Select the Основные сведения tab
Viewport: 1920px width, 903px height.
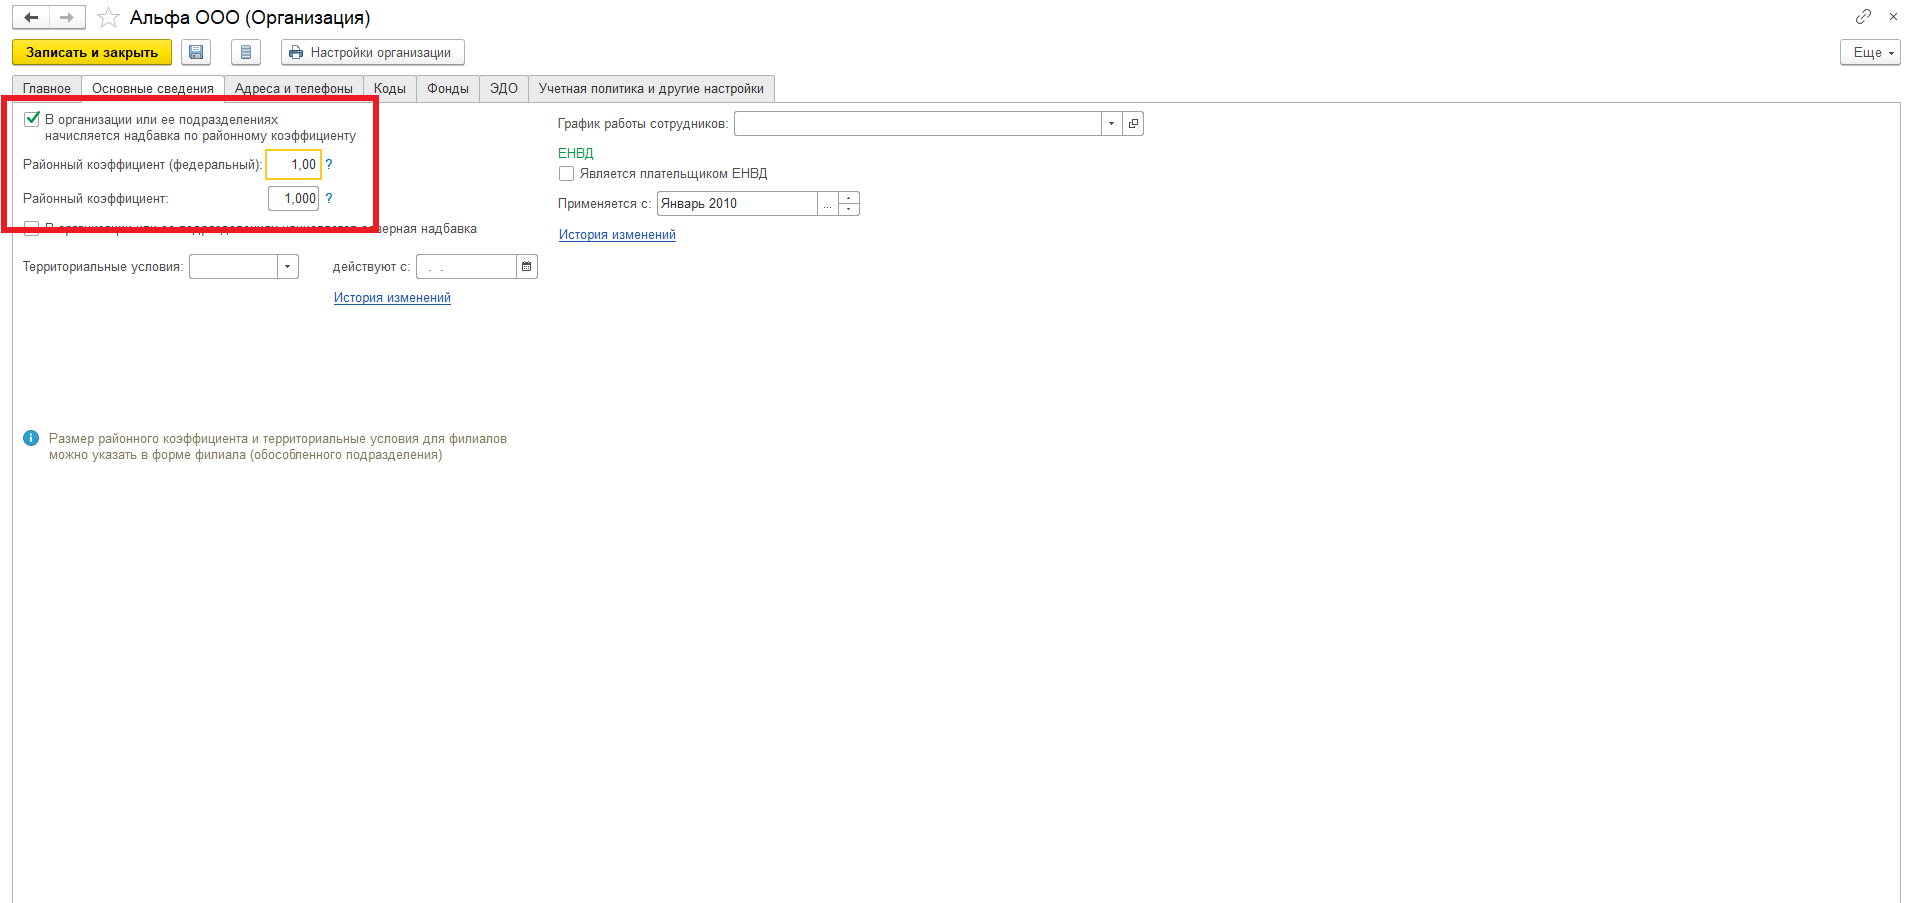click(x=153, y=88)
